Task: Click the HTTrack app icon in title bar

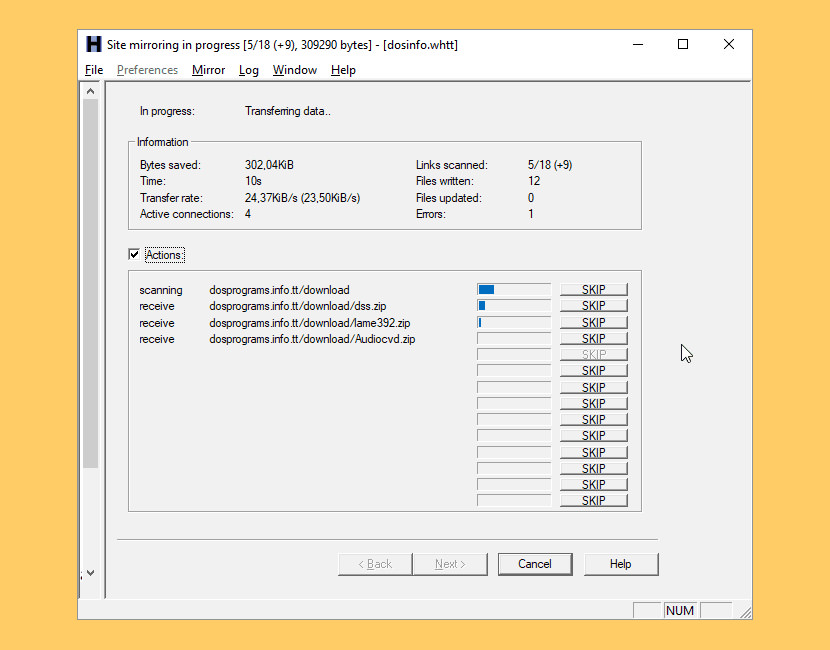Action: [94, 44]
